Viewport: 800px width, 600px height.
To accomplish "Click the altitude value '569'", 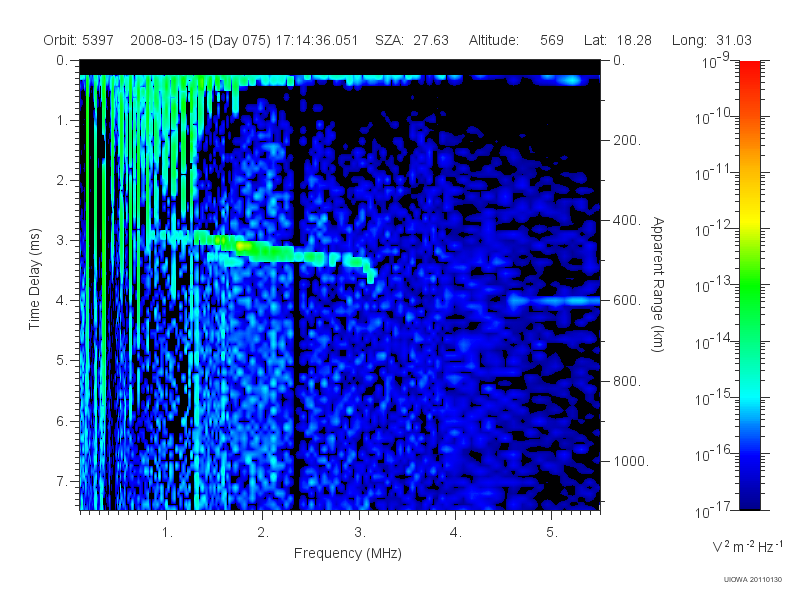I will click(x=552, y=40).
